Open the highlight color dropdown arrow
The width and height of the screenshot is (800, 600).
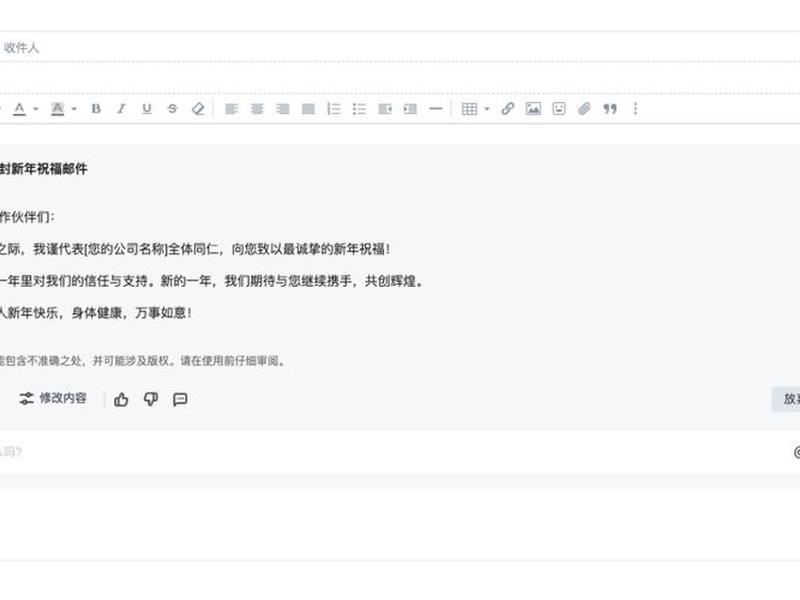point(74,109)
